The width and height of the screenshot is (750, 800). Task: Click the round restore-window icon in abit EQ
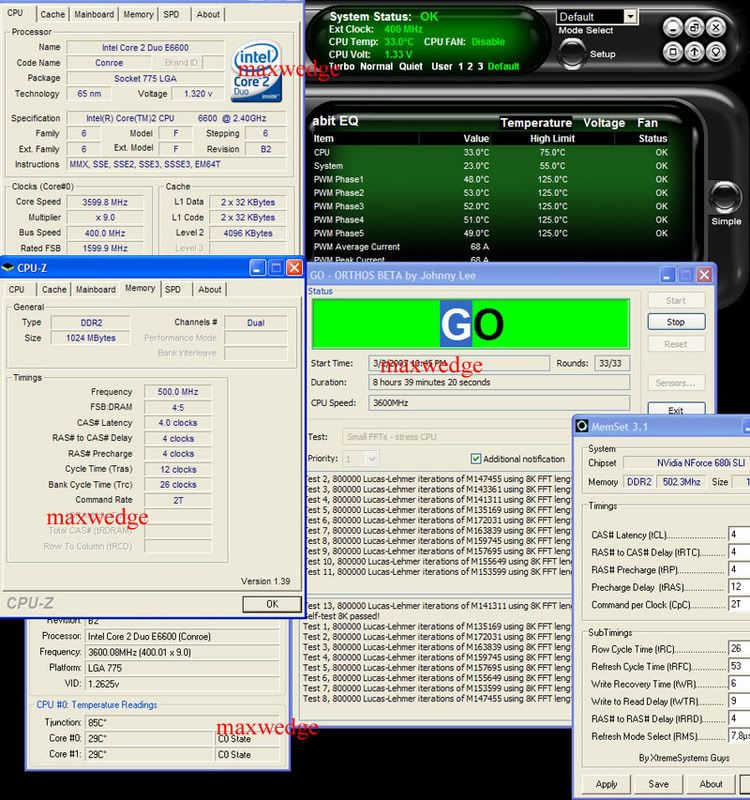click(694, 27)
